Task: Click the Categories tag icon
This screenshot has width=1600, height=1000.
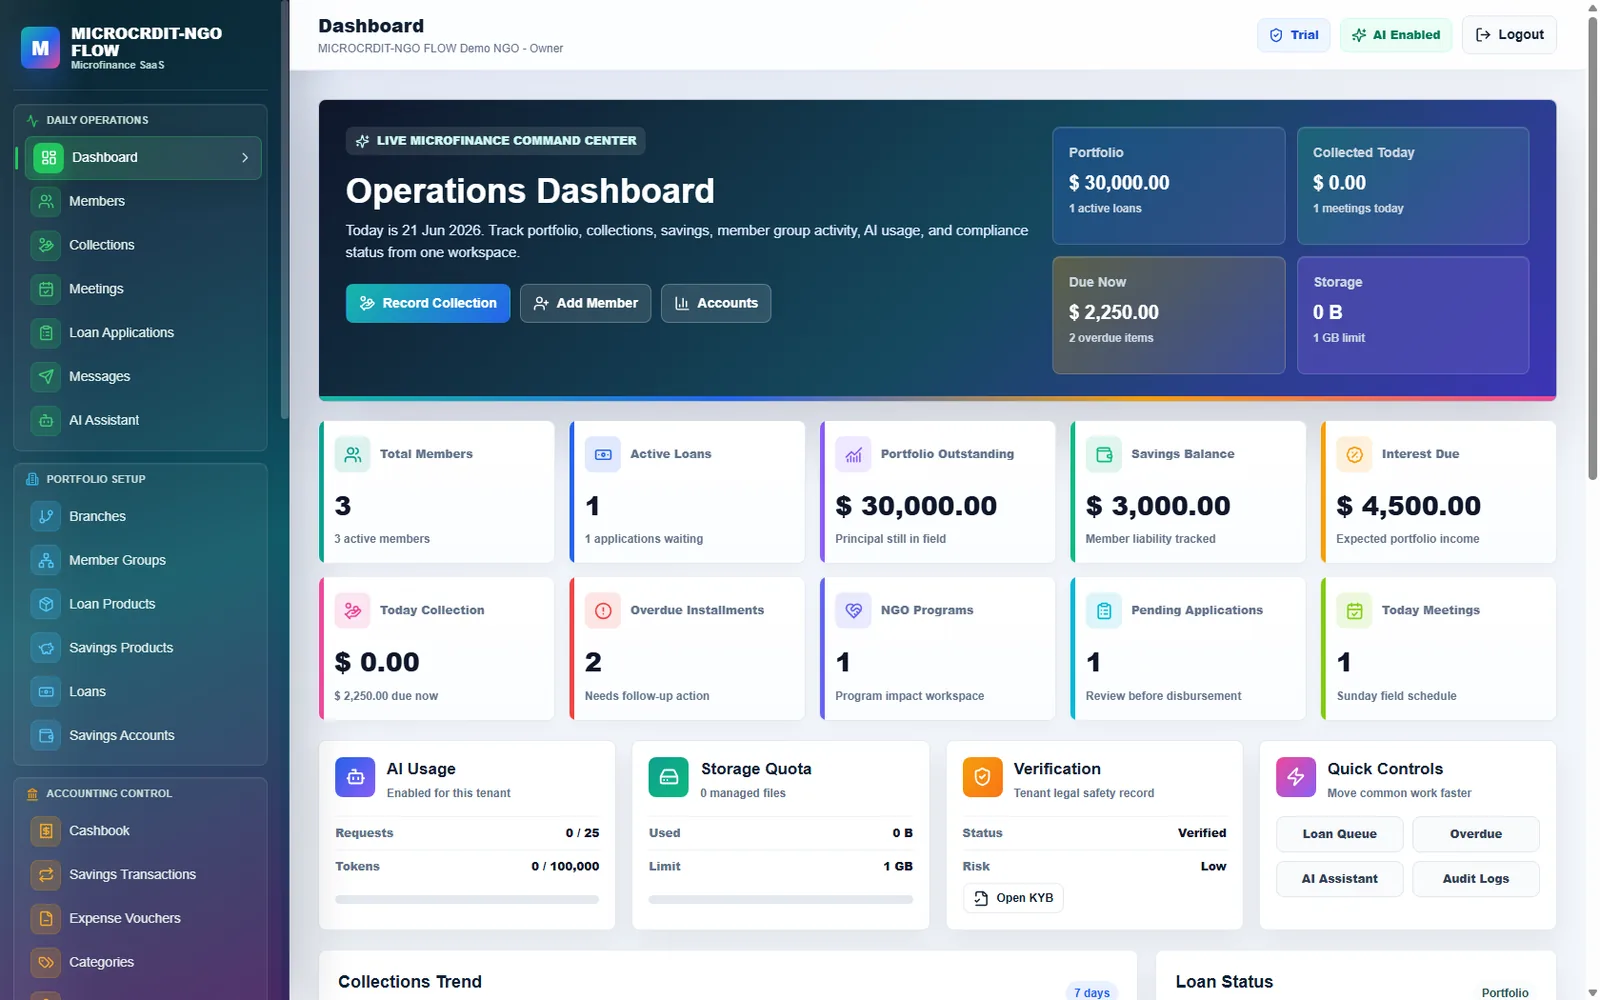Action: click(46, 963)
